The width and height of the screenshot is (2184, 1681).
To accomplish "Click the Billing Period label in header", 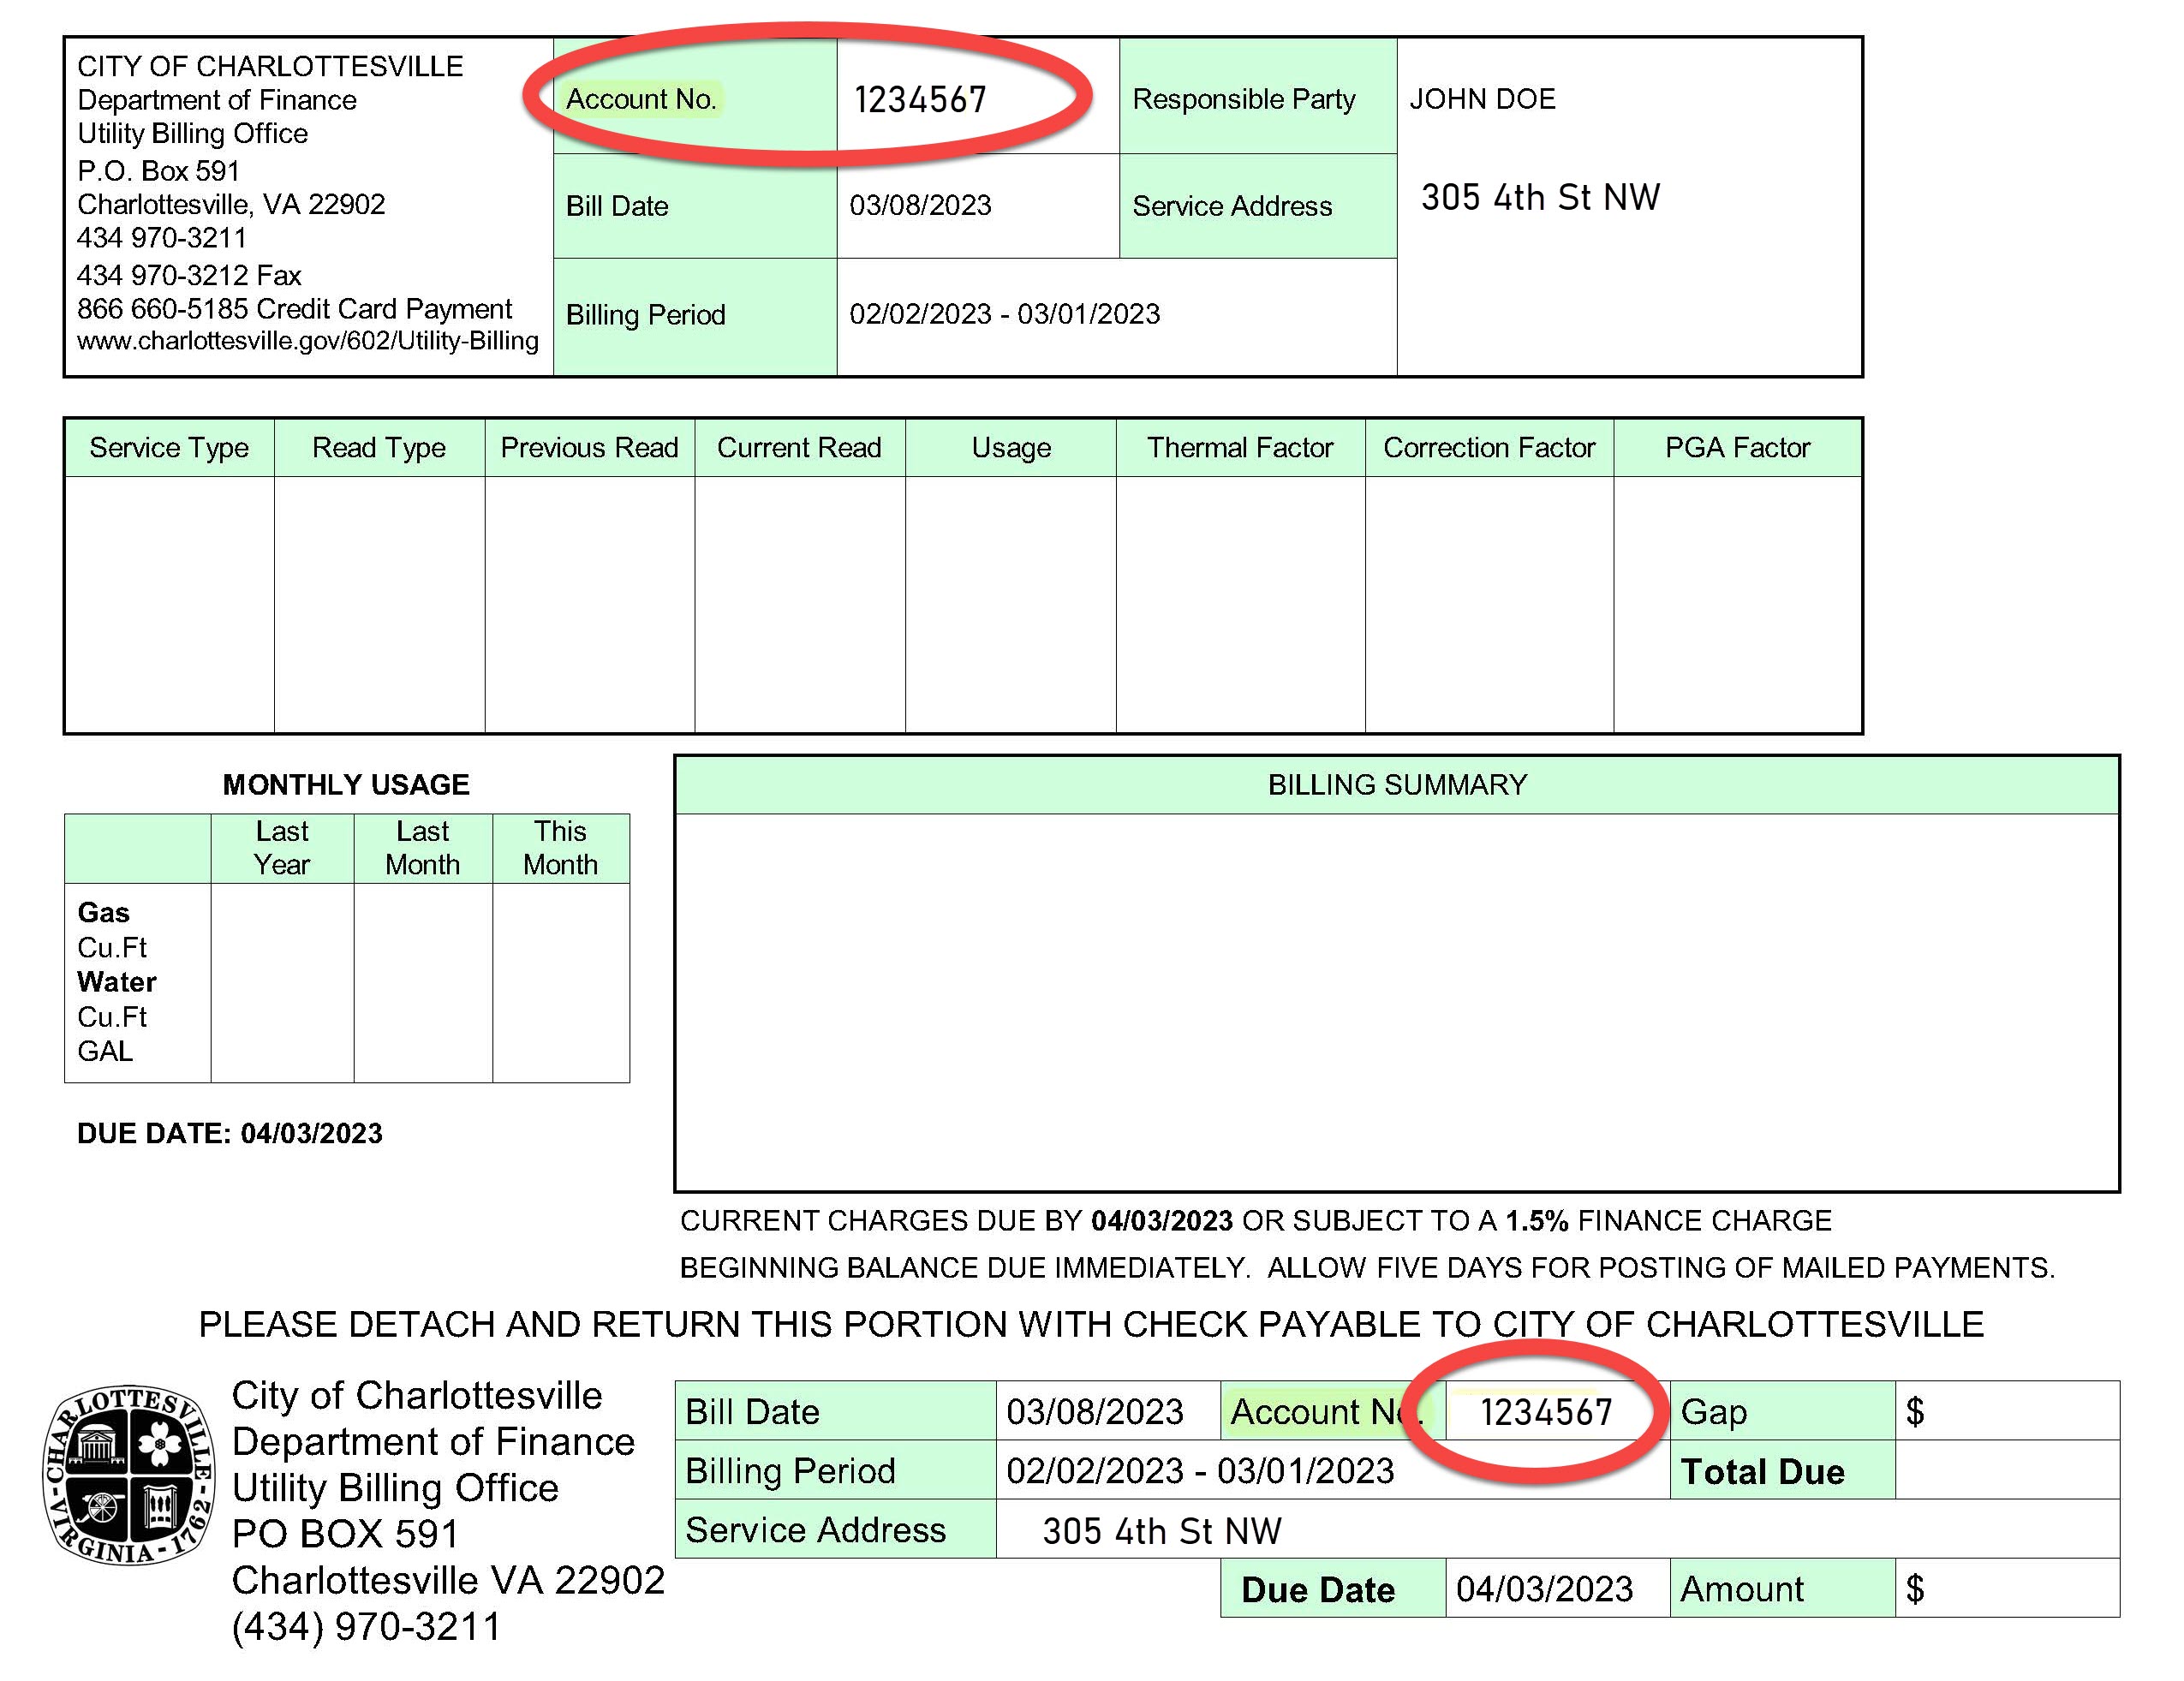I will pos(646,314).
